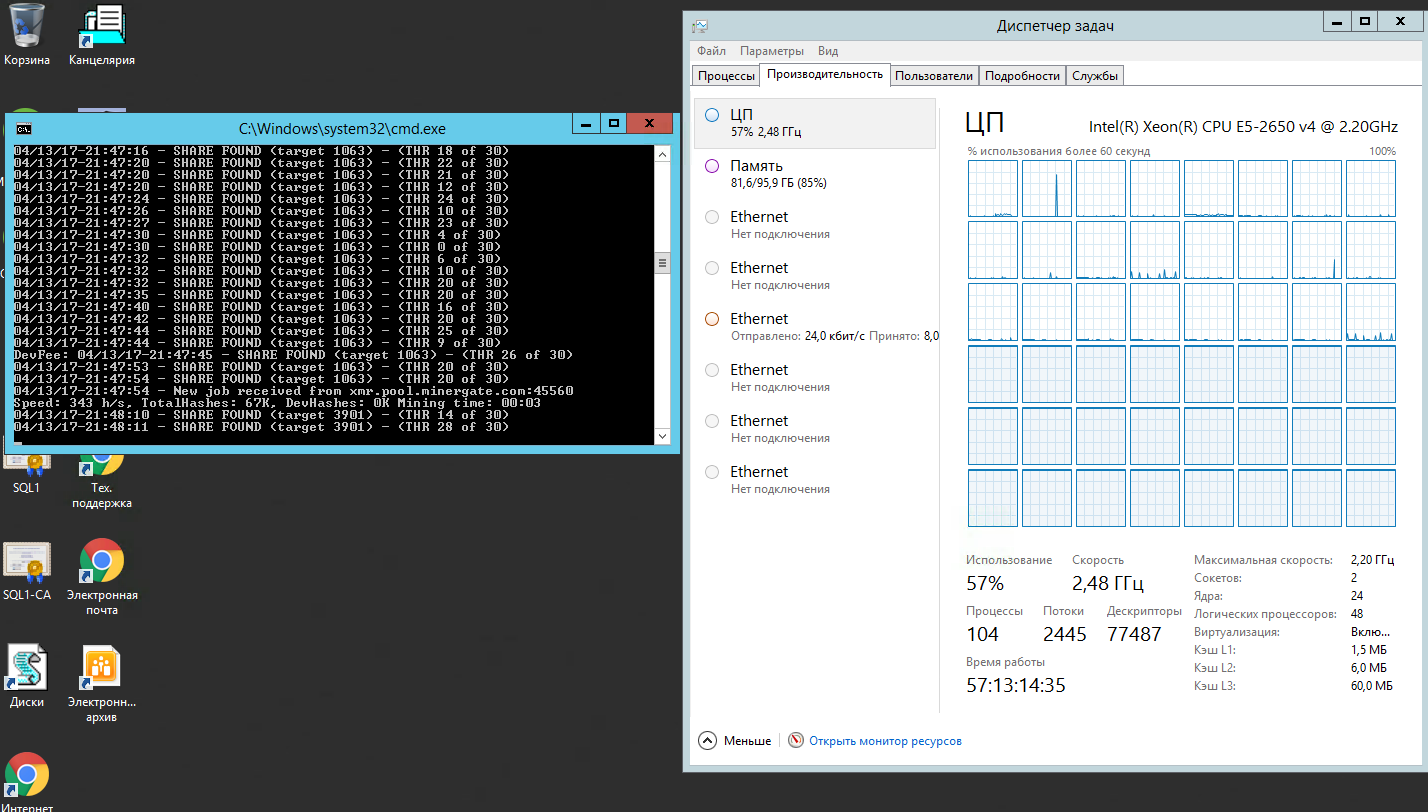Select the Память 81,6/95,9 ГБ sidebar item
Screen dimensions: 1428x812
(x=814, y=174)
